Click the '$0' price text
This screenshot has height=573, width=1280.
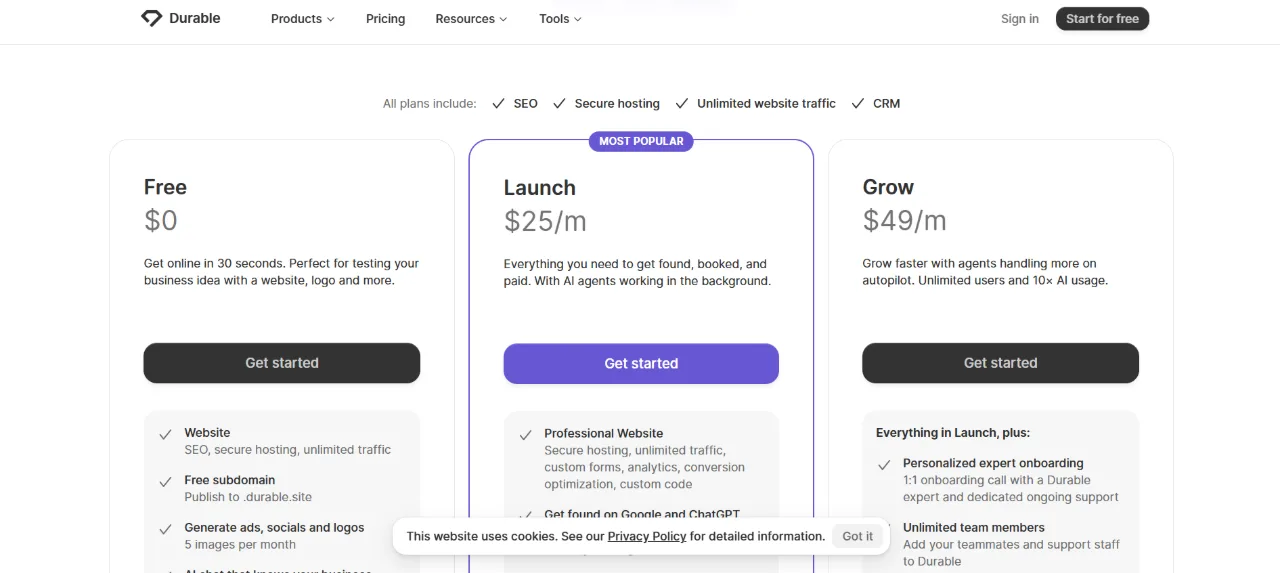[161, 220]
